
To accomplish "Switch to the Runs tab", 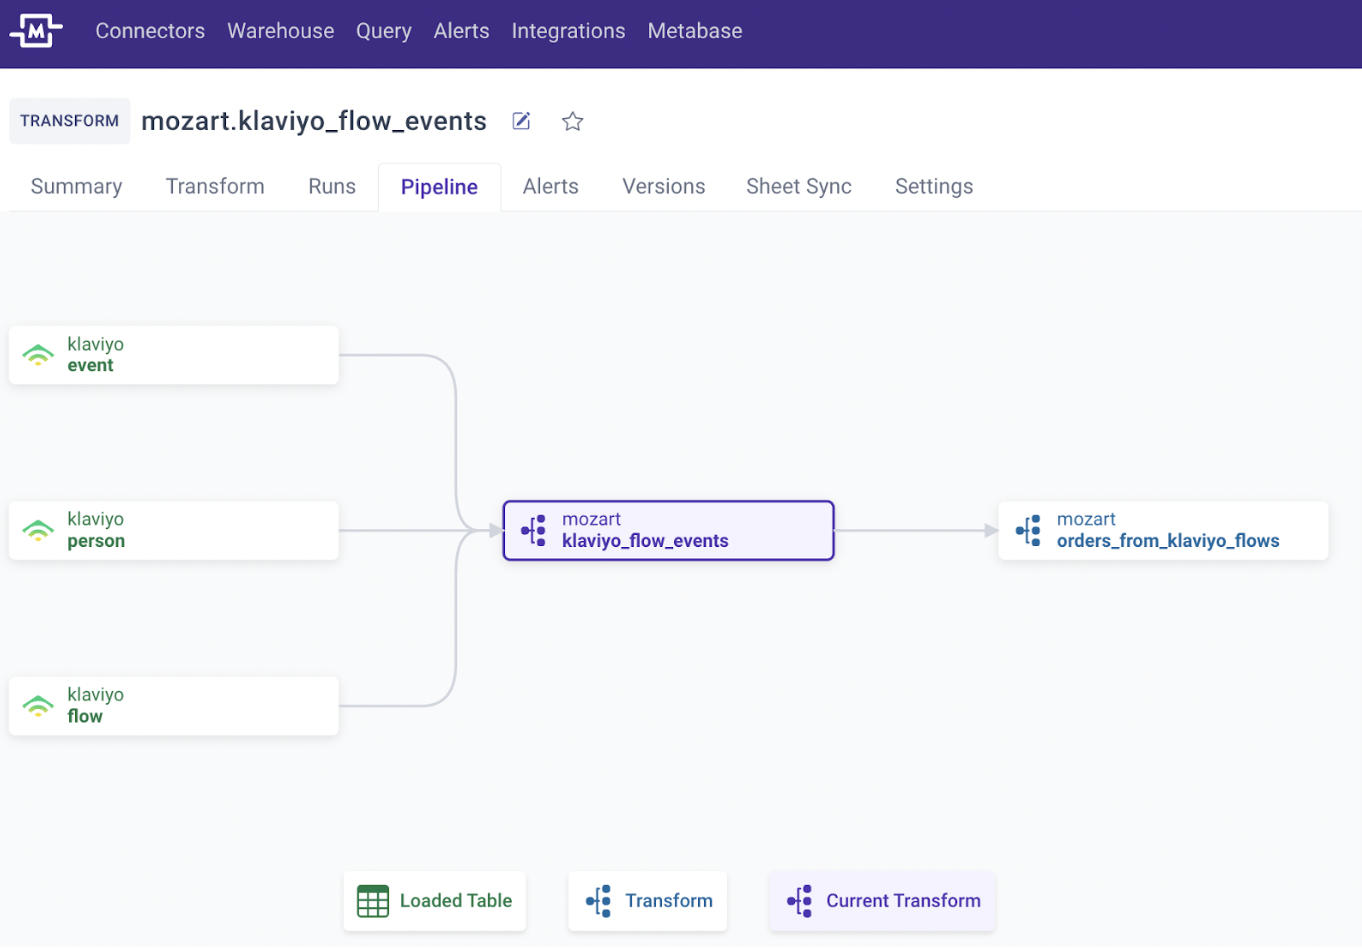I will click(332, 187).
